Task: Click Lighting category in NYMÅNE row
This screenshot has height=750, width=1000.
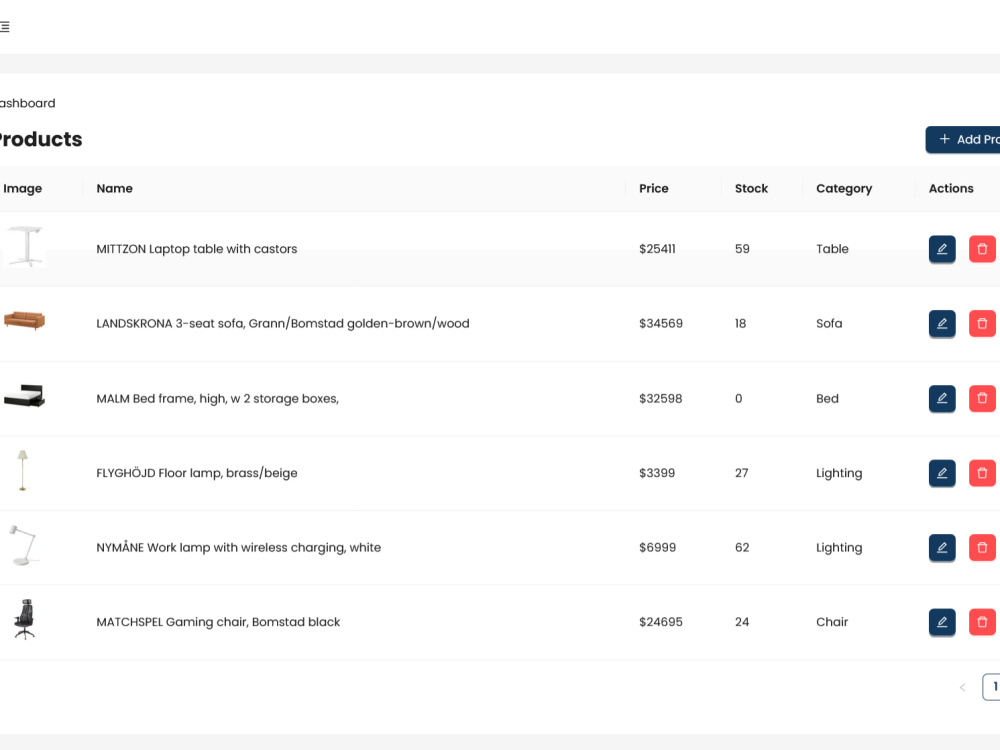Action: click(x=839, y=548)
